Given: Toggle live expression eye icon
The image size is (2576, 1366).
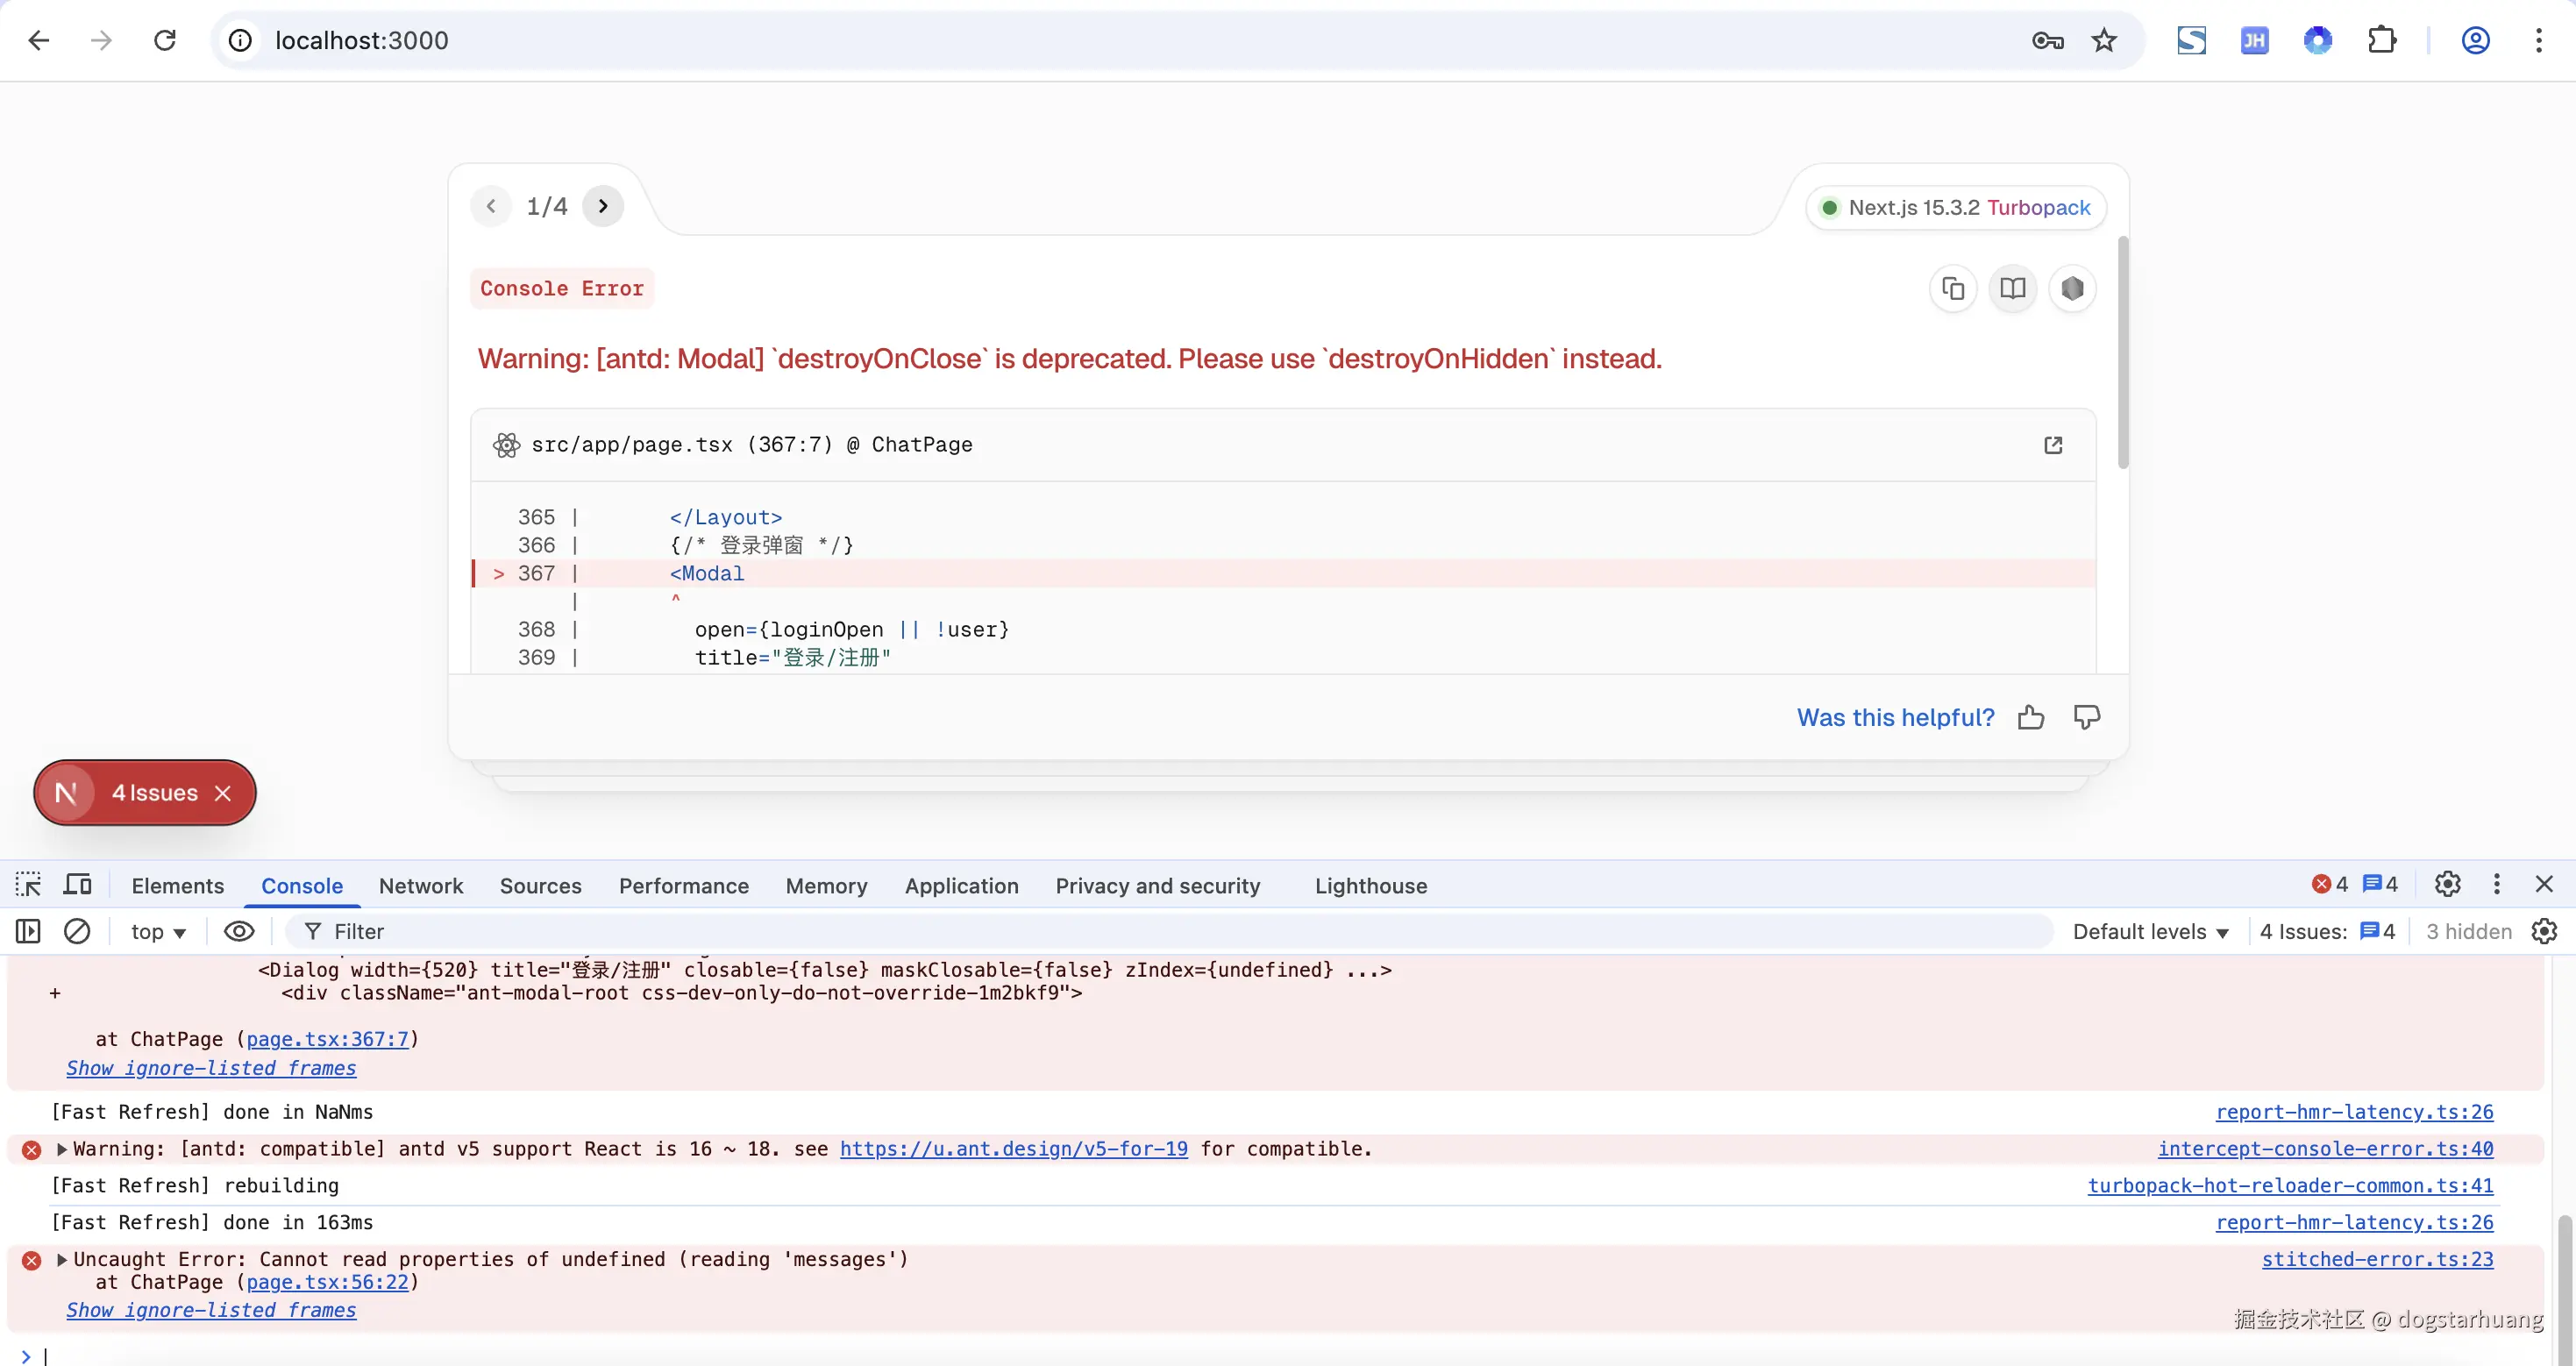Looking at the screenshot, I should point(239,931).
